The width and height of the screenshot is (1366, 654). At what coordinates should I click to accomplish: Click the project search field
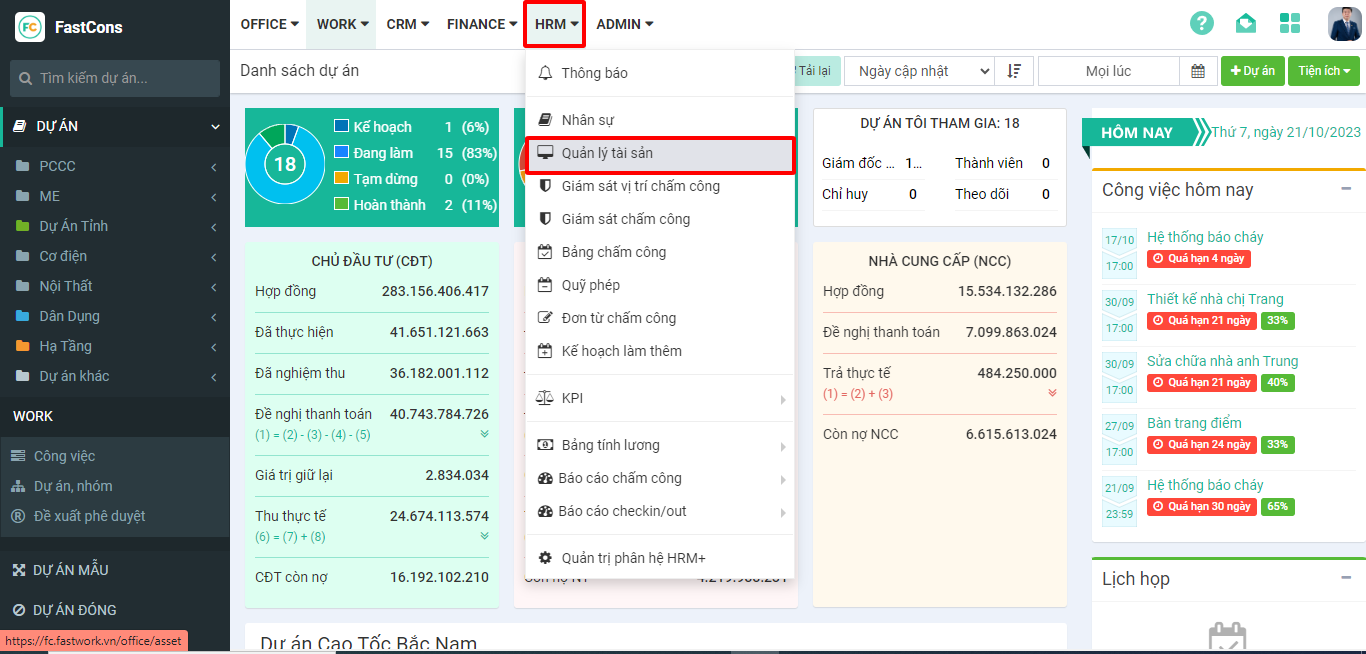(115, 78)
